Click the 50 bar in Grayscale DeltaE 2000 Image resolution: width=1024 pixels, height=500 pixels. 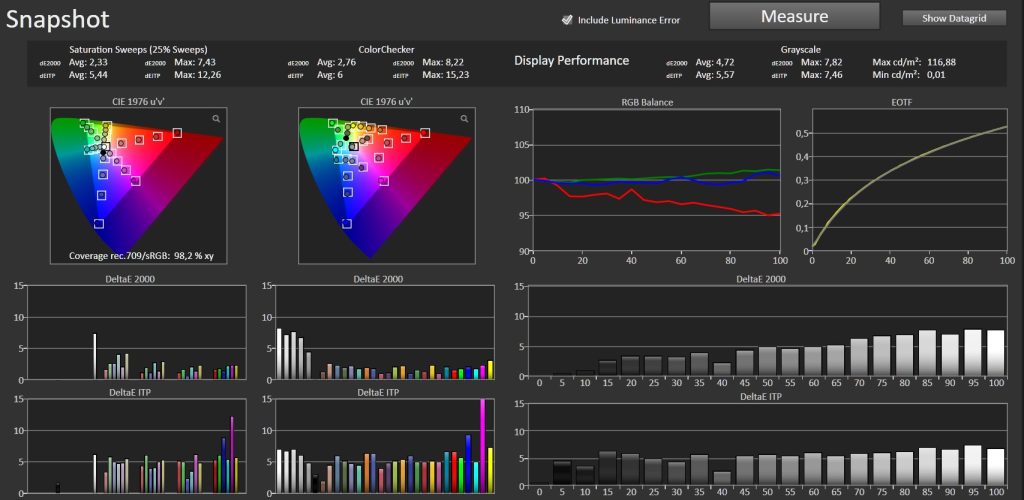tap(767, 360)
